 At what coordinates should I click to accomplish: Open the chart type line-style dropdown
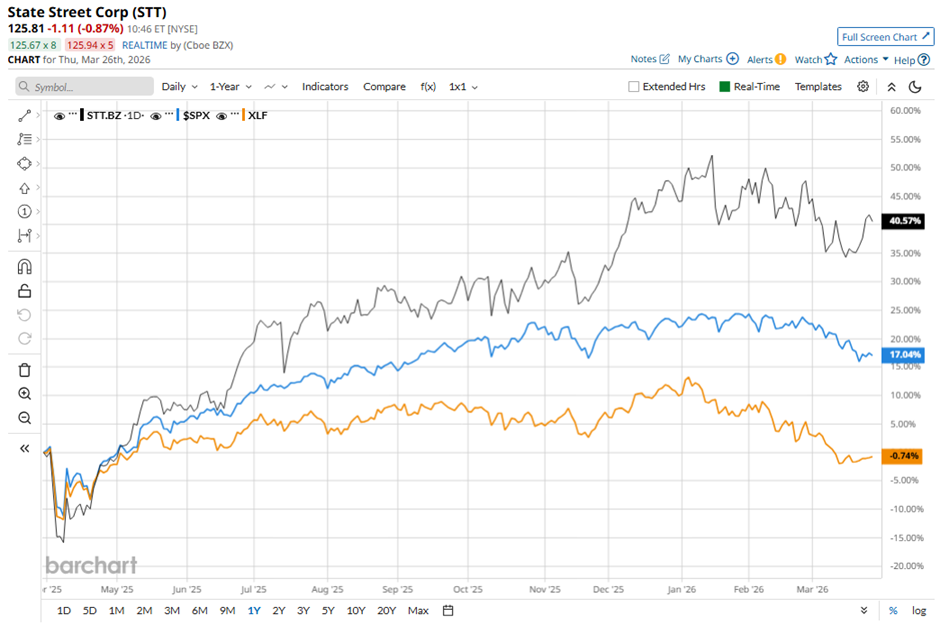click(276, 87)
